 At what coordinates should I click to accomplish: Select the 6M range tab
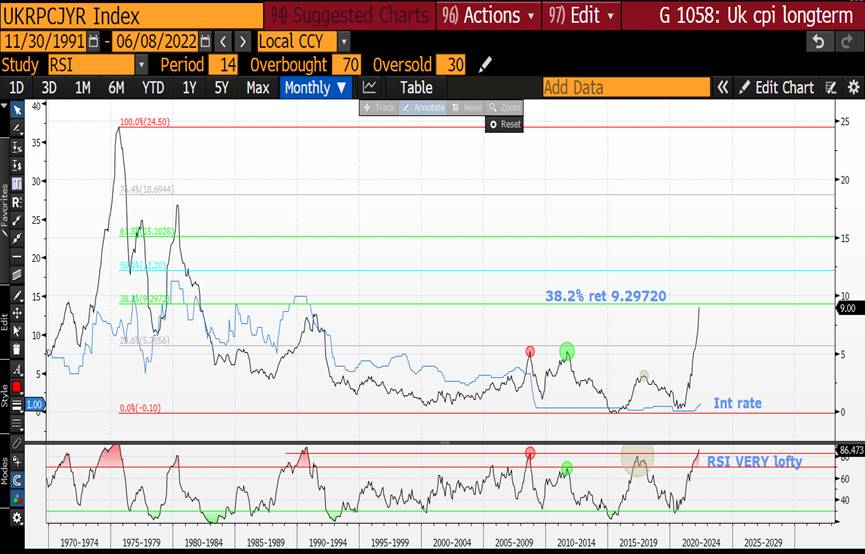click(x=116, y=87)
